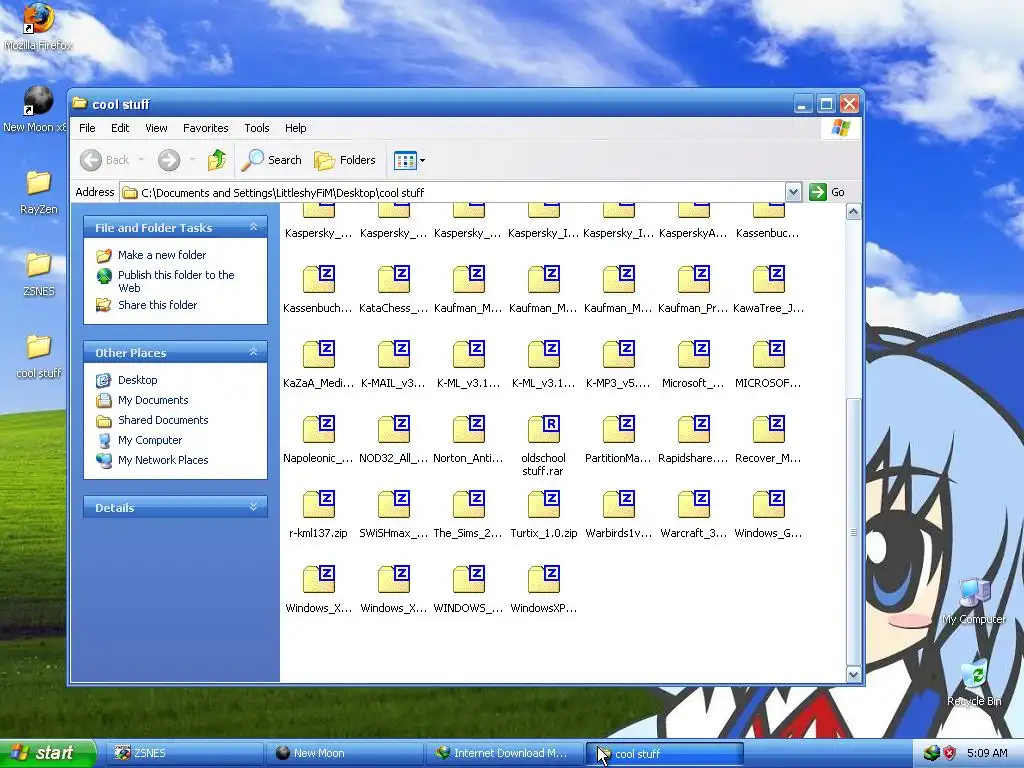
Task: Switch to New Moon taskbar button
Action: tap(345, 753)
